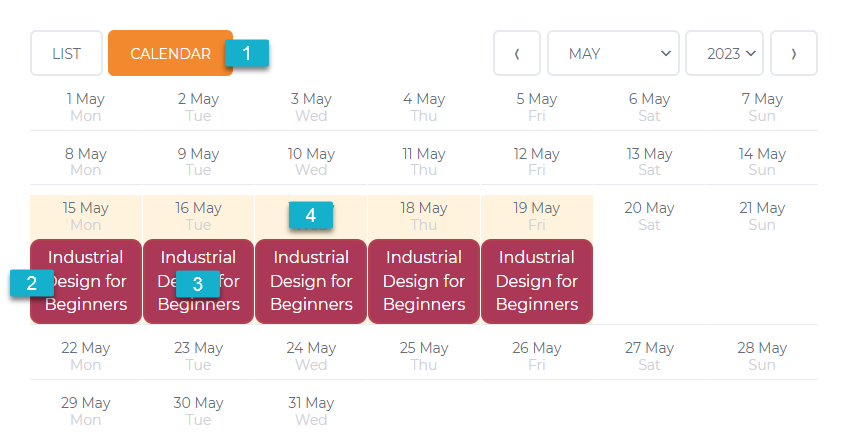Select the 10 May Wed date cell

pyautogui.click(x=311, y=161)
